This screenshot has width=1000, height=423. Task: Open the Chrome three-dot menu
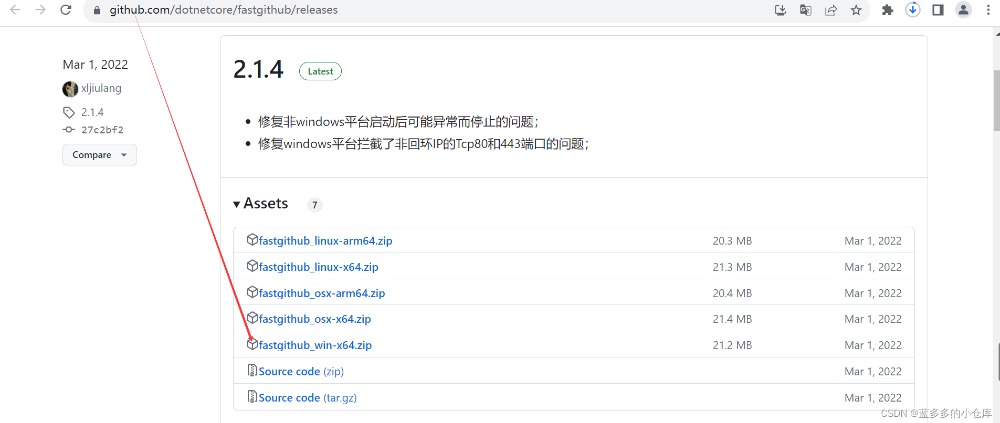tap(988, 10)
